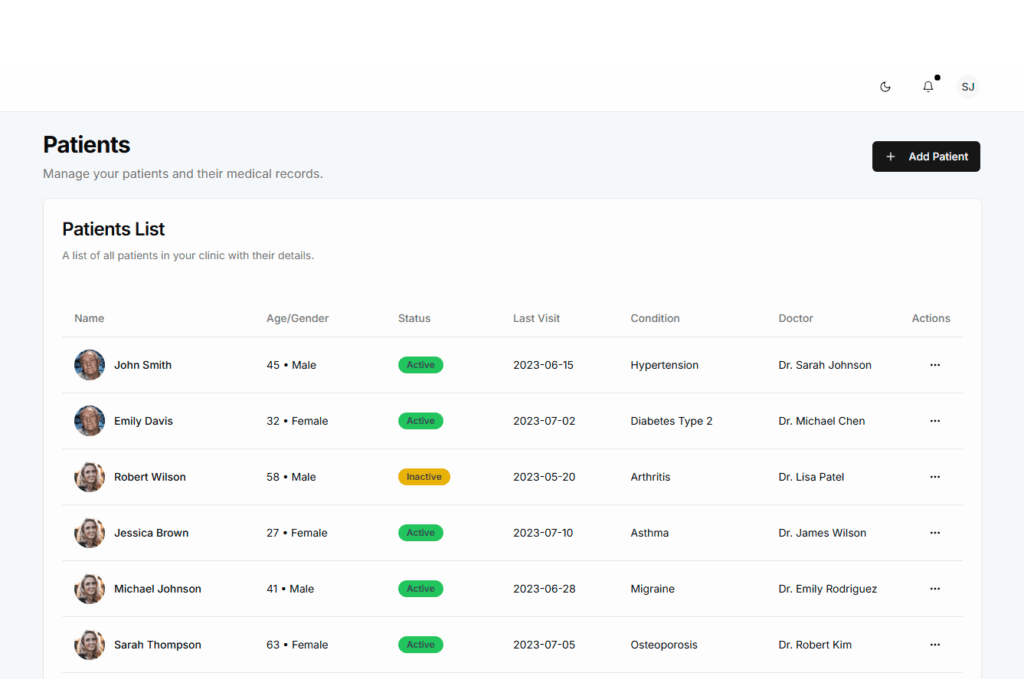The image size is (1024, 679).
Task: Click John Smith's profile picture
Action: 89,365
